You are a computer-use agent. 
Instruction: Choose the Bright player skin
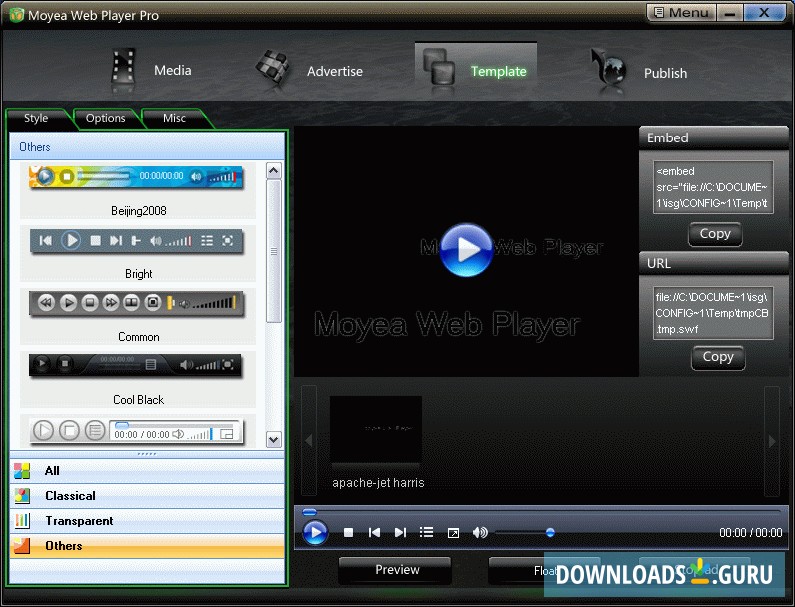tap(137, 254)
